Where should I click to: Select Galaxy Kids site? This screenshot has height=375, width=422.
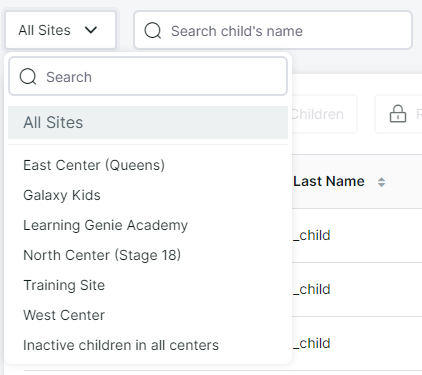coord(62,195)
